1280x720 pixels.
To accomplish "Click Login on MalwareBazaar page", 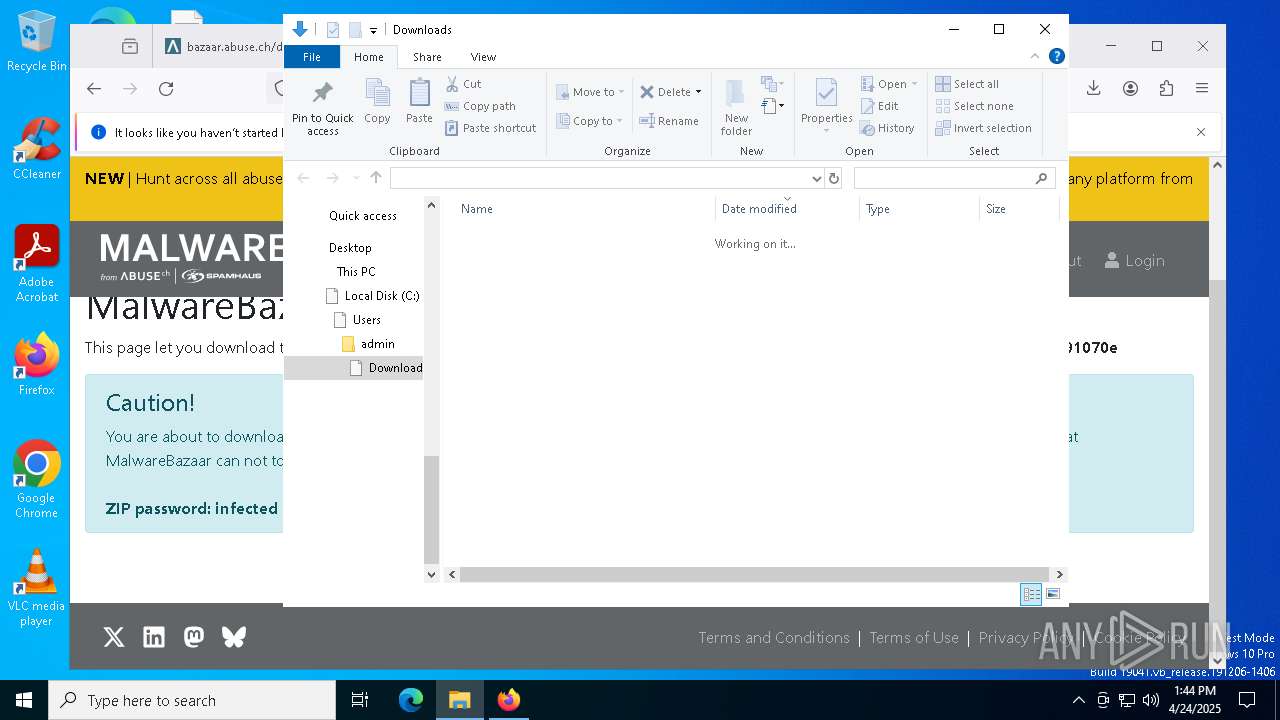I will [x=1134, y=261].
